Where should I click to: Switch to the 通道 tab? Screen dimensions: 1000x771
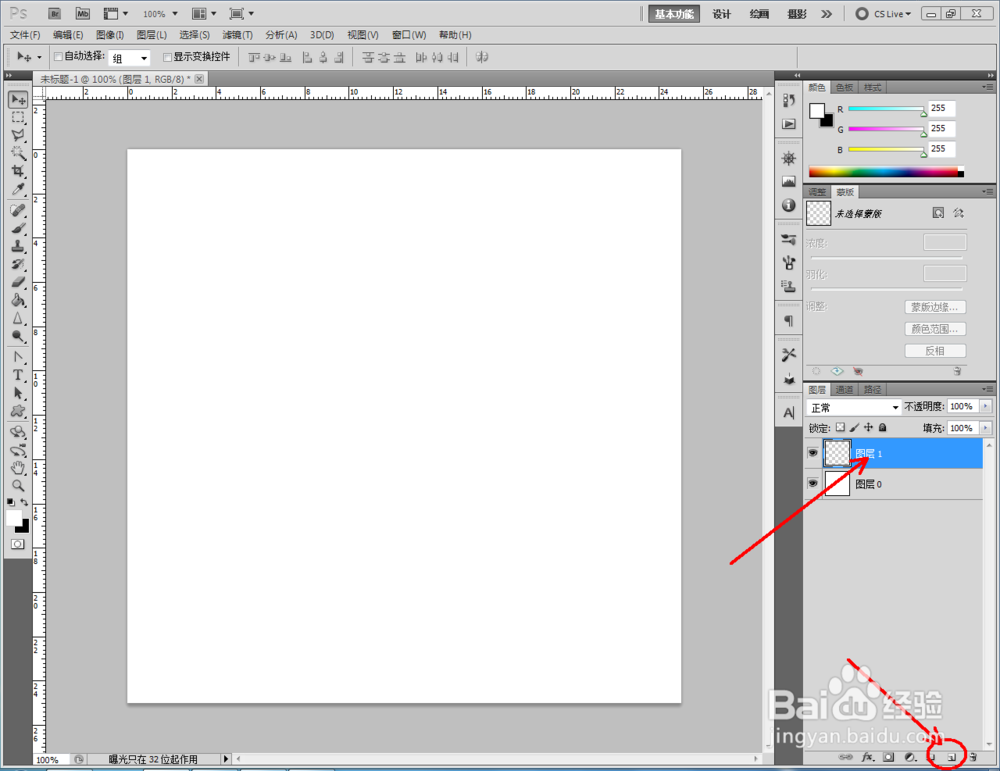tap(844, 390)
